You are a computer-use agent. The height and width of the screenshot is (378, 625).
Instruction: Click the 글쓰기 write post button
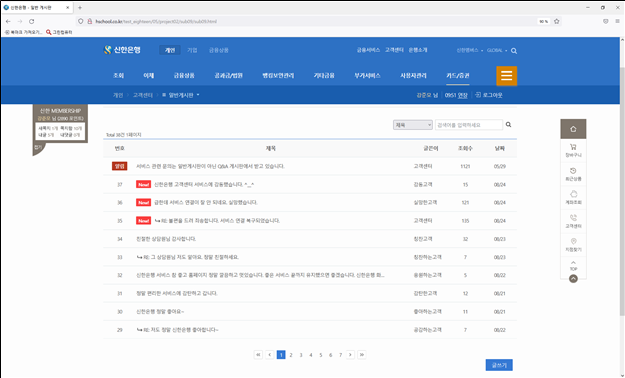[x=499, y=365]
